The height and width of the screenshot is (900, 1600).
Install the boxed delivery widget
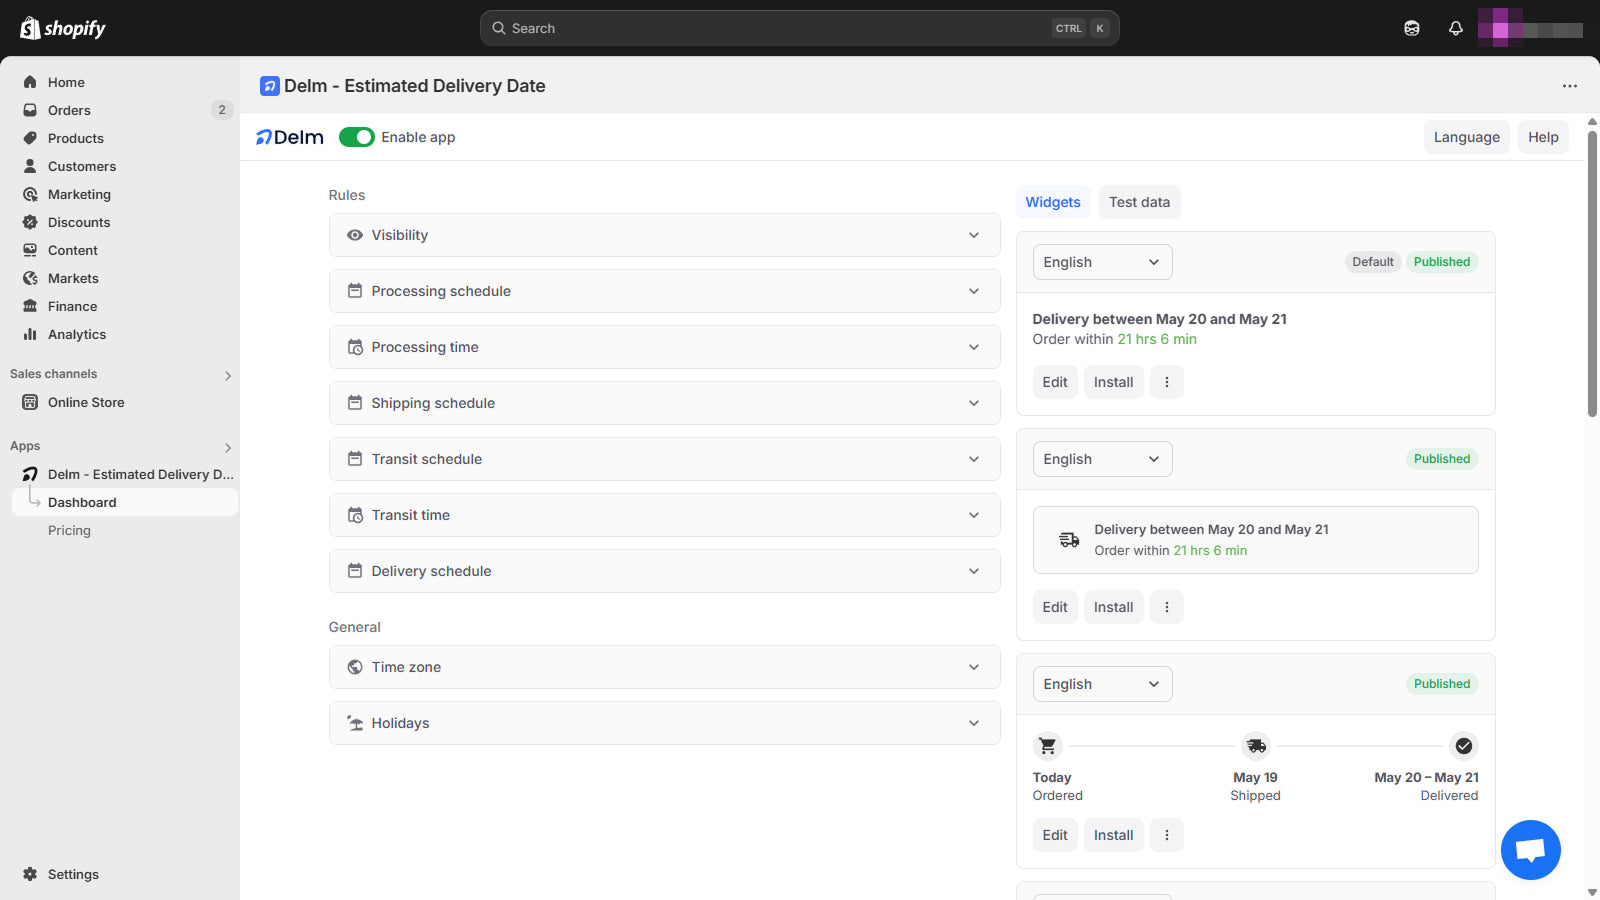pyautogui.click(x=1113, y=607)
